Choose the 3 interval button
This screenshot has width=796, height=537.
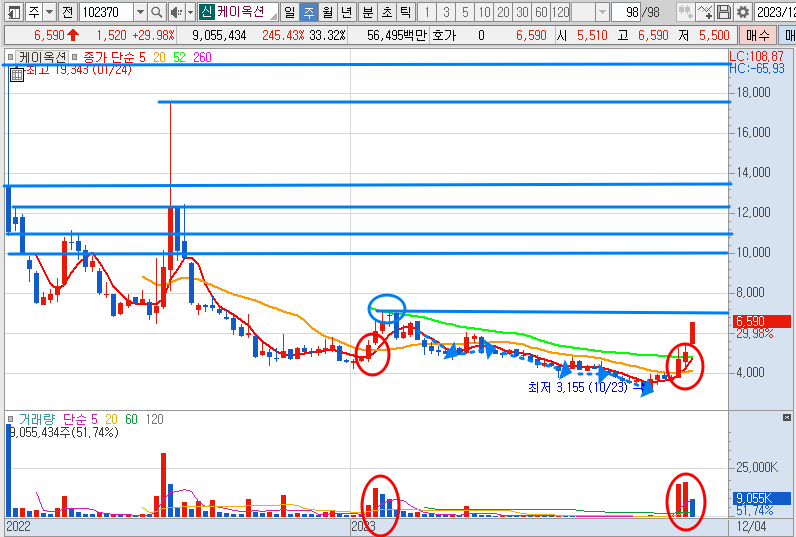pos(446,12)
